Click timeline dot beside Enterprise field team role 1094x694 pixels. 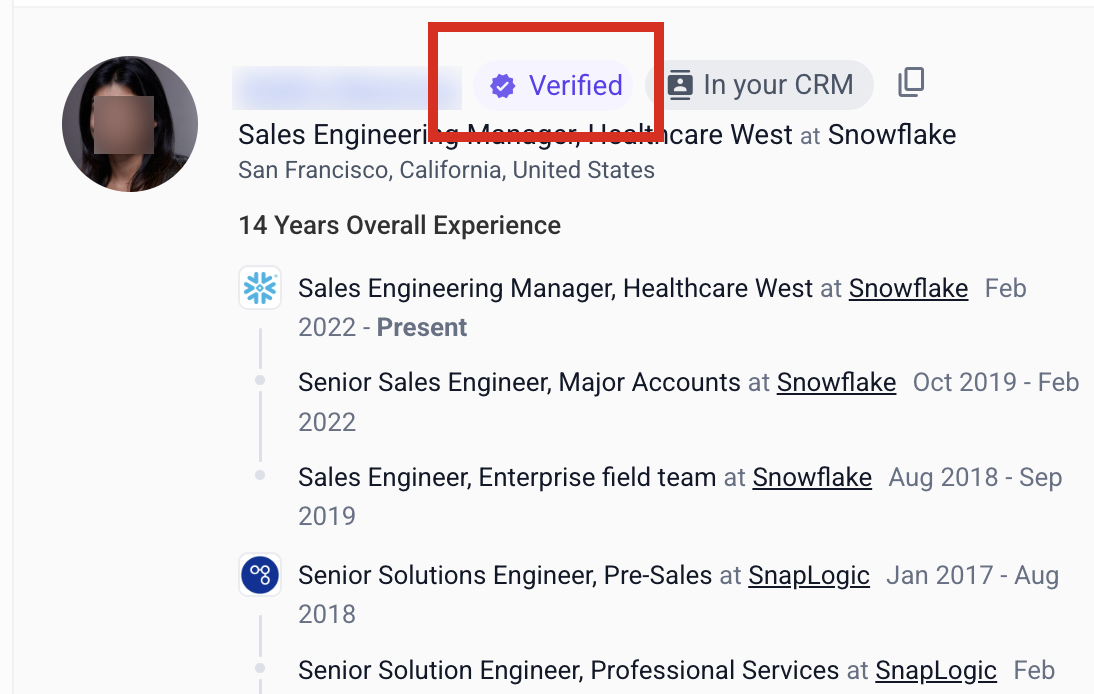(x=260, y=476)
